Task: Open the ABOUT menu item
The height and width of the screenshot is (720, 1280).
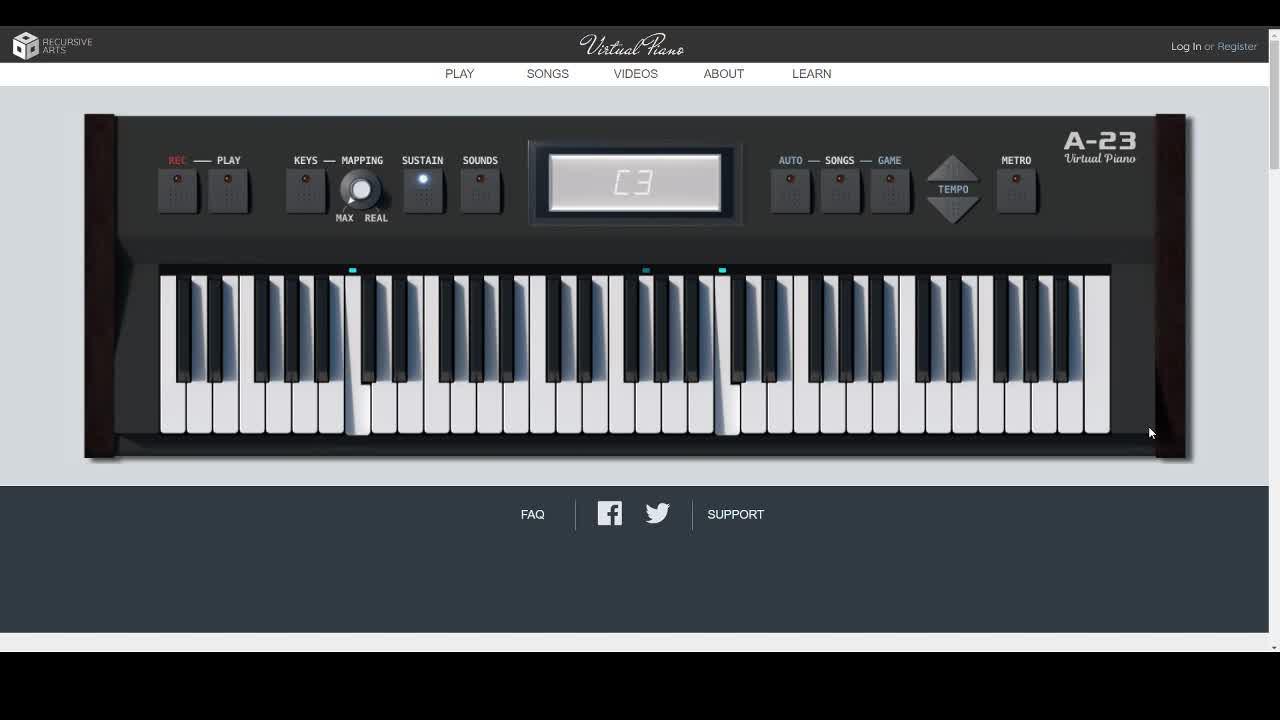Action: [724, 74]
